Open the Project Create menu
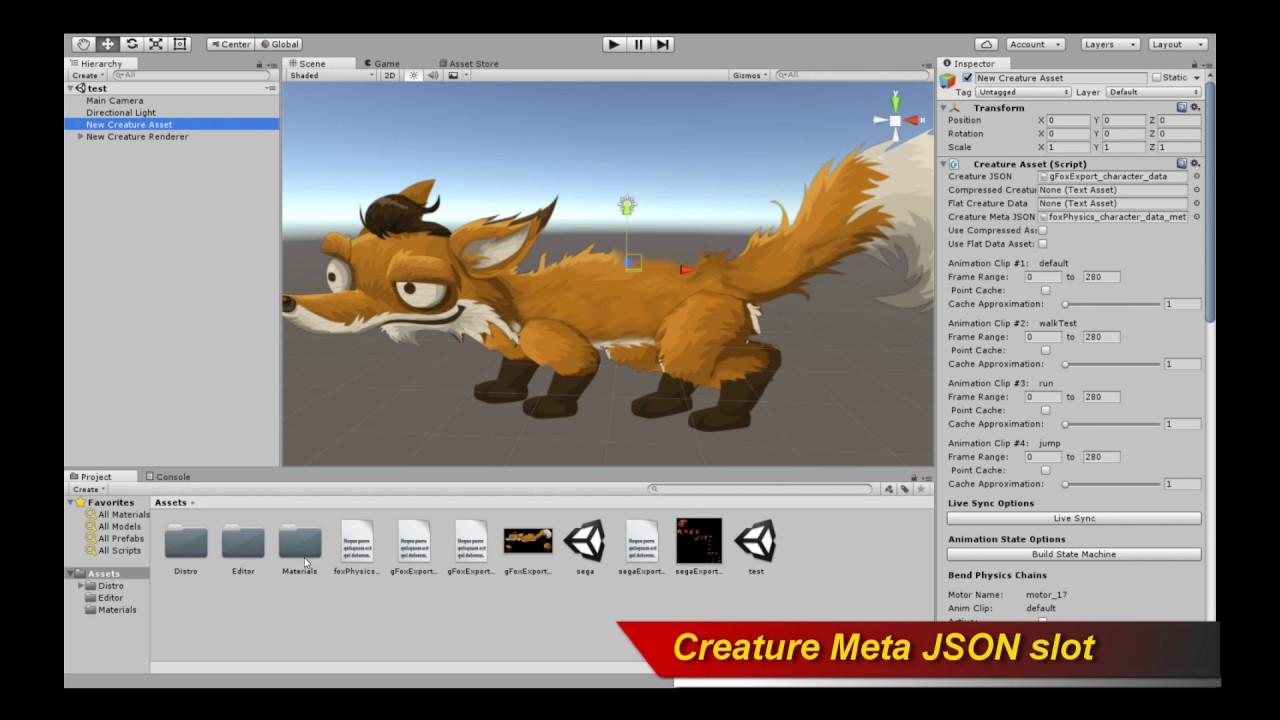Viewport: 1280px width, 720px height. tap(88, 489)
